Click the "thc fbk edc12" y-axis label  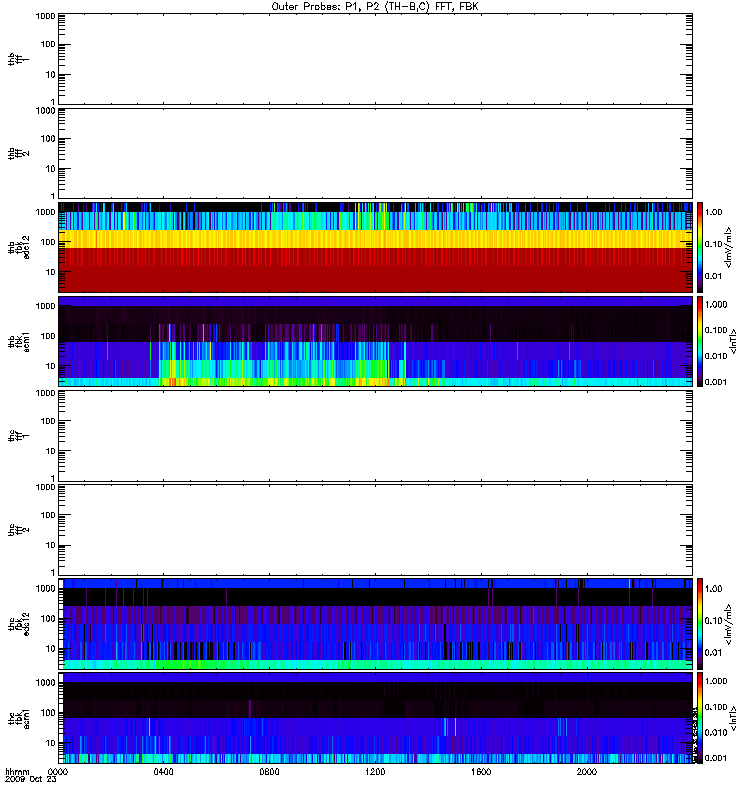click(19, 623)
